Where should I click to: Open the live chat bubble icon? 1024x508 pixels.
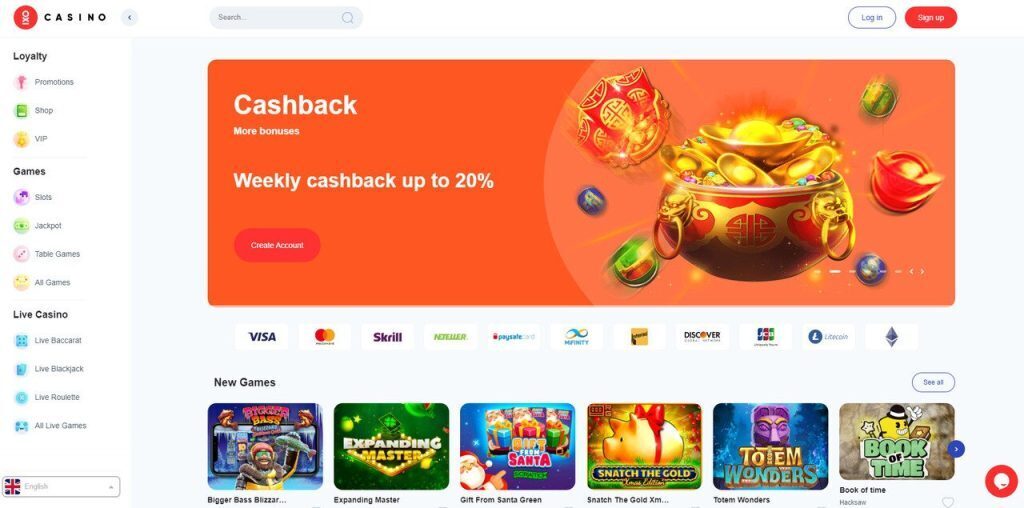pos(1001,481)
